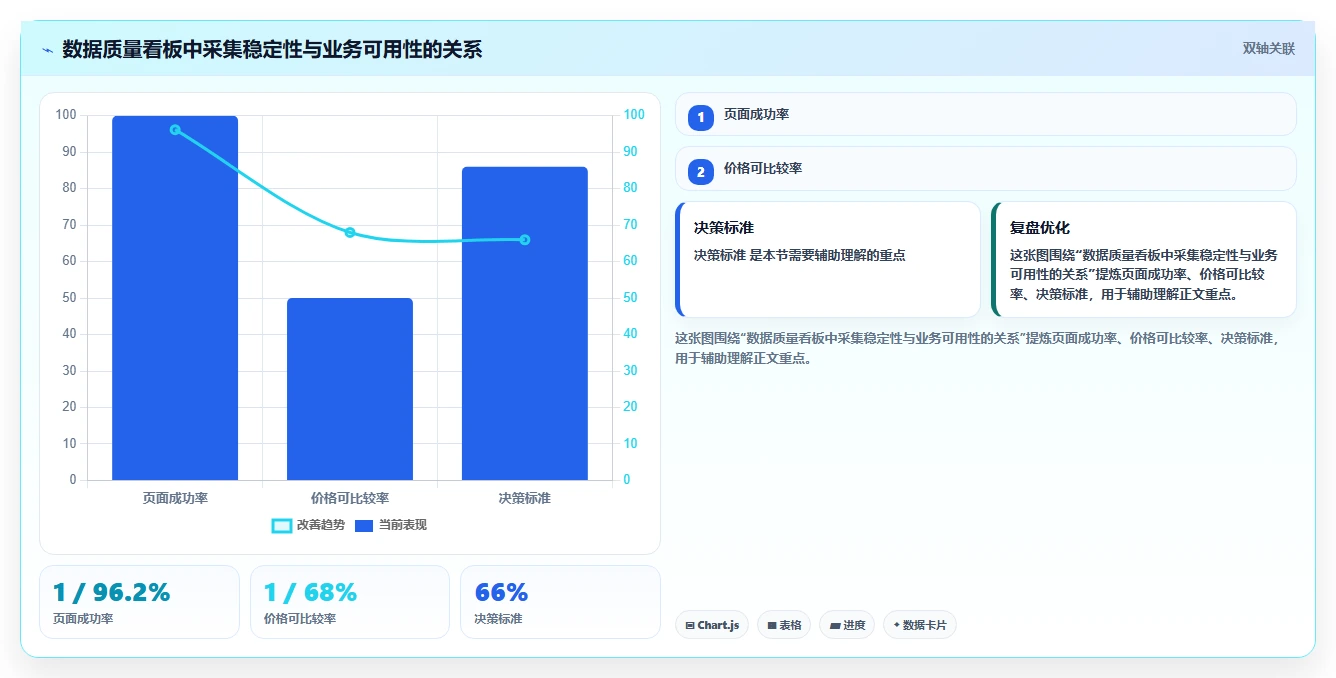Image resolution: width=1336 pixels, height=678 pixels.
Task: Click the 决策标准 card heading
Action: 724,228
